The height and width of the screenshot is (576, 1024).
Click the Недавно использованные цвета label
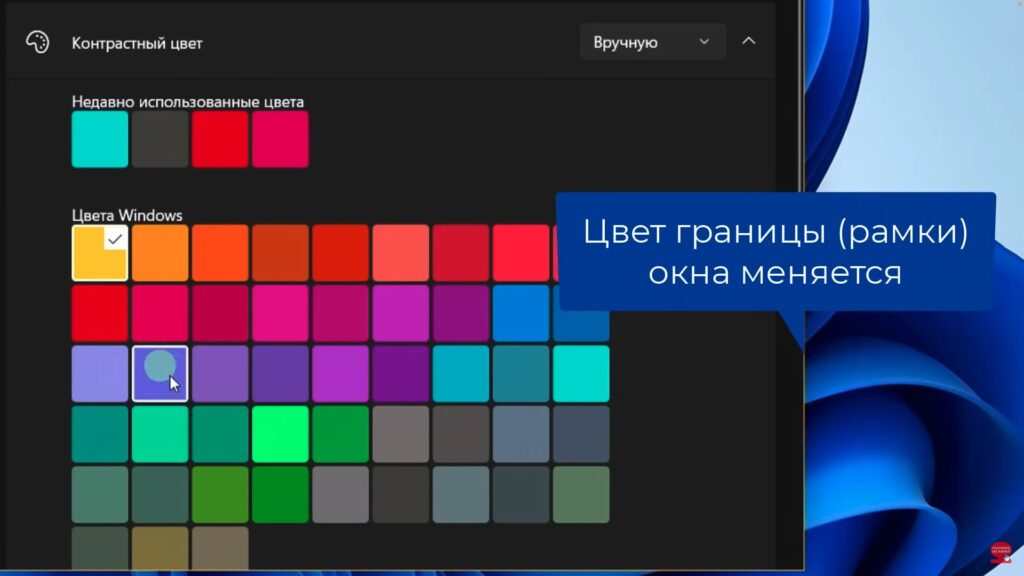[x=187, y=102]
